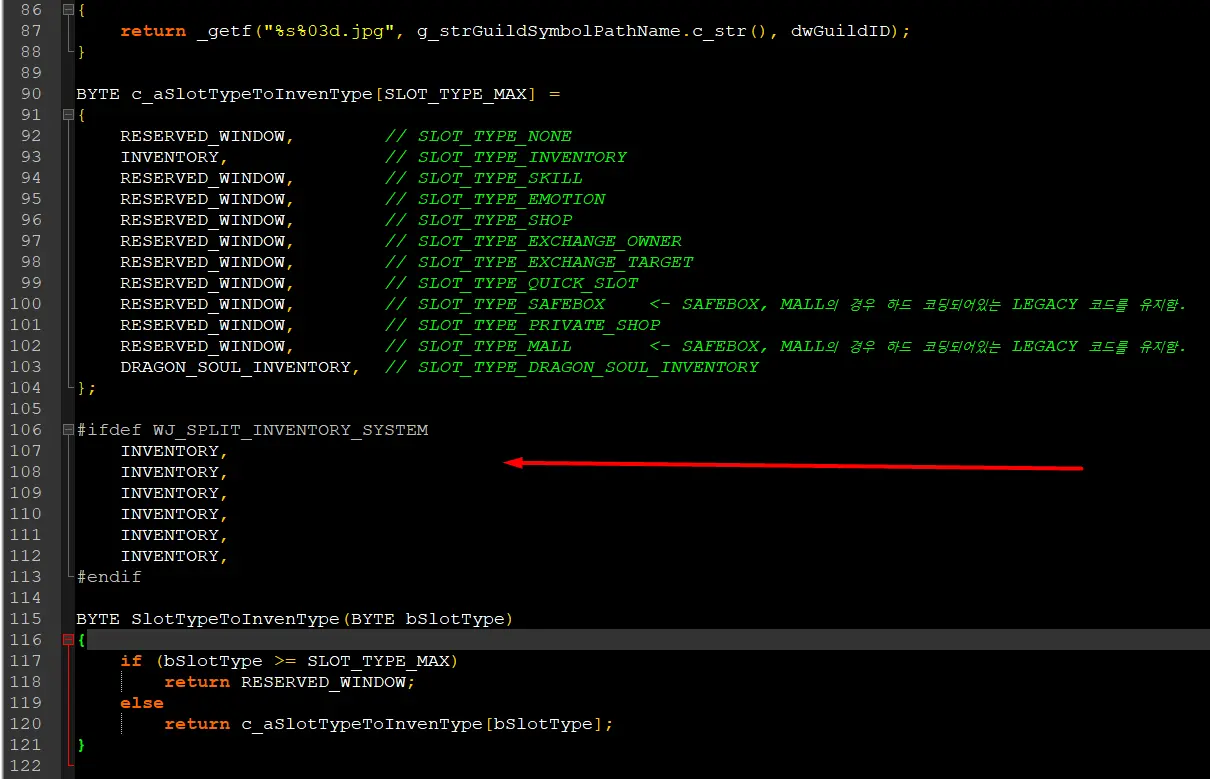The width and height of the screenshot is (1210, 779).
Task: Collapse the fold marker at line 86
Action: click(68, 10)
